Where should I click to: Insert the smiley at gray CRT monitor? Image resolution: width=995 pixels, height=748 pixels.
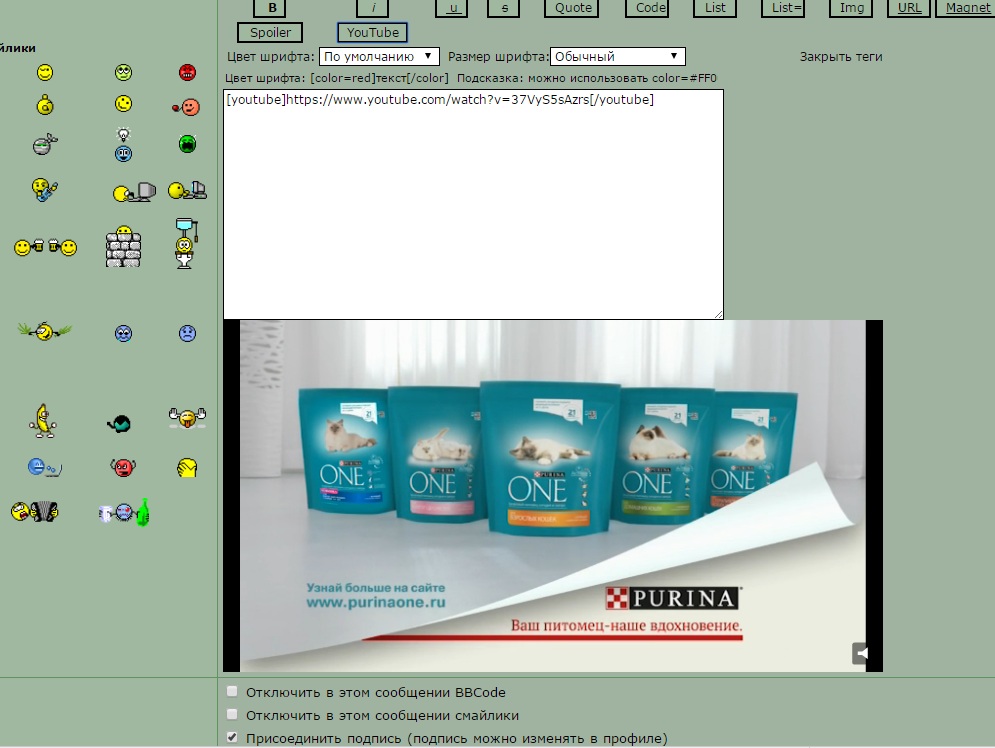click(134, 192)
